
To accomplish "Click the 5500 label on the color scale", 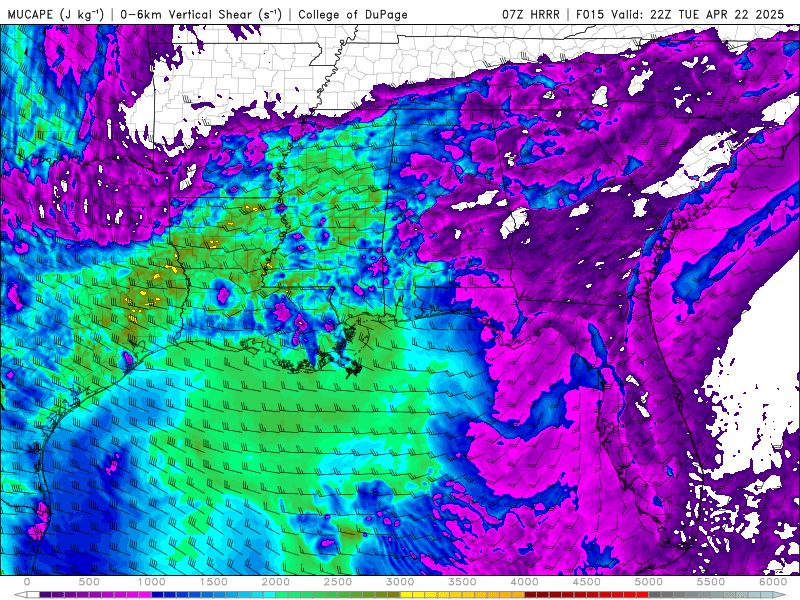I will pos(711,582).
